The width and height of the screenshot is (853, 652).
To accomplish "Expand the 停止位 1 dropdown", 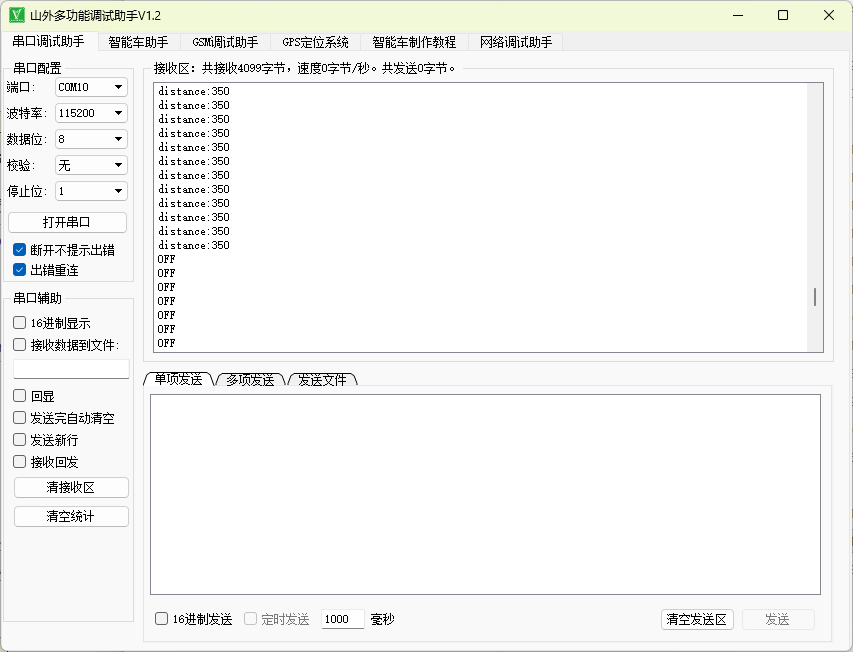I will point(91,191).
